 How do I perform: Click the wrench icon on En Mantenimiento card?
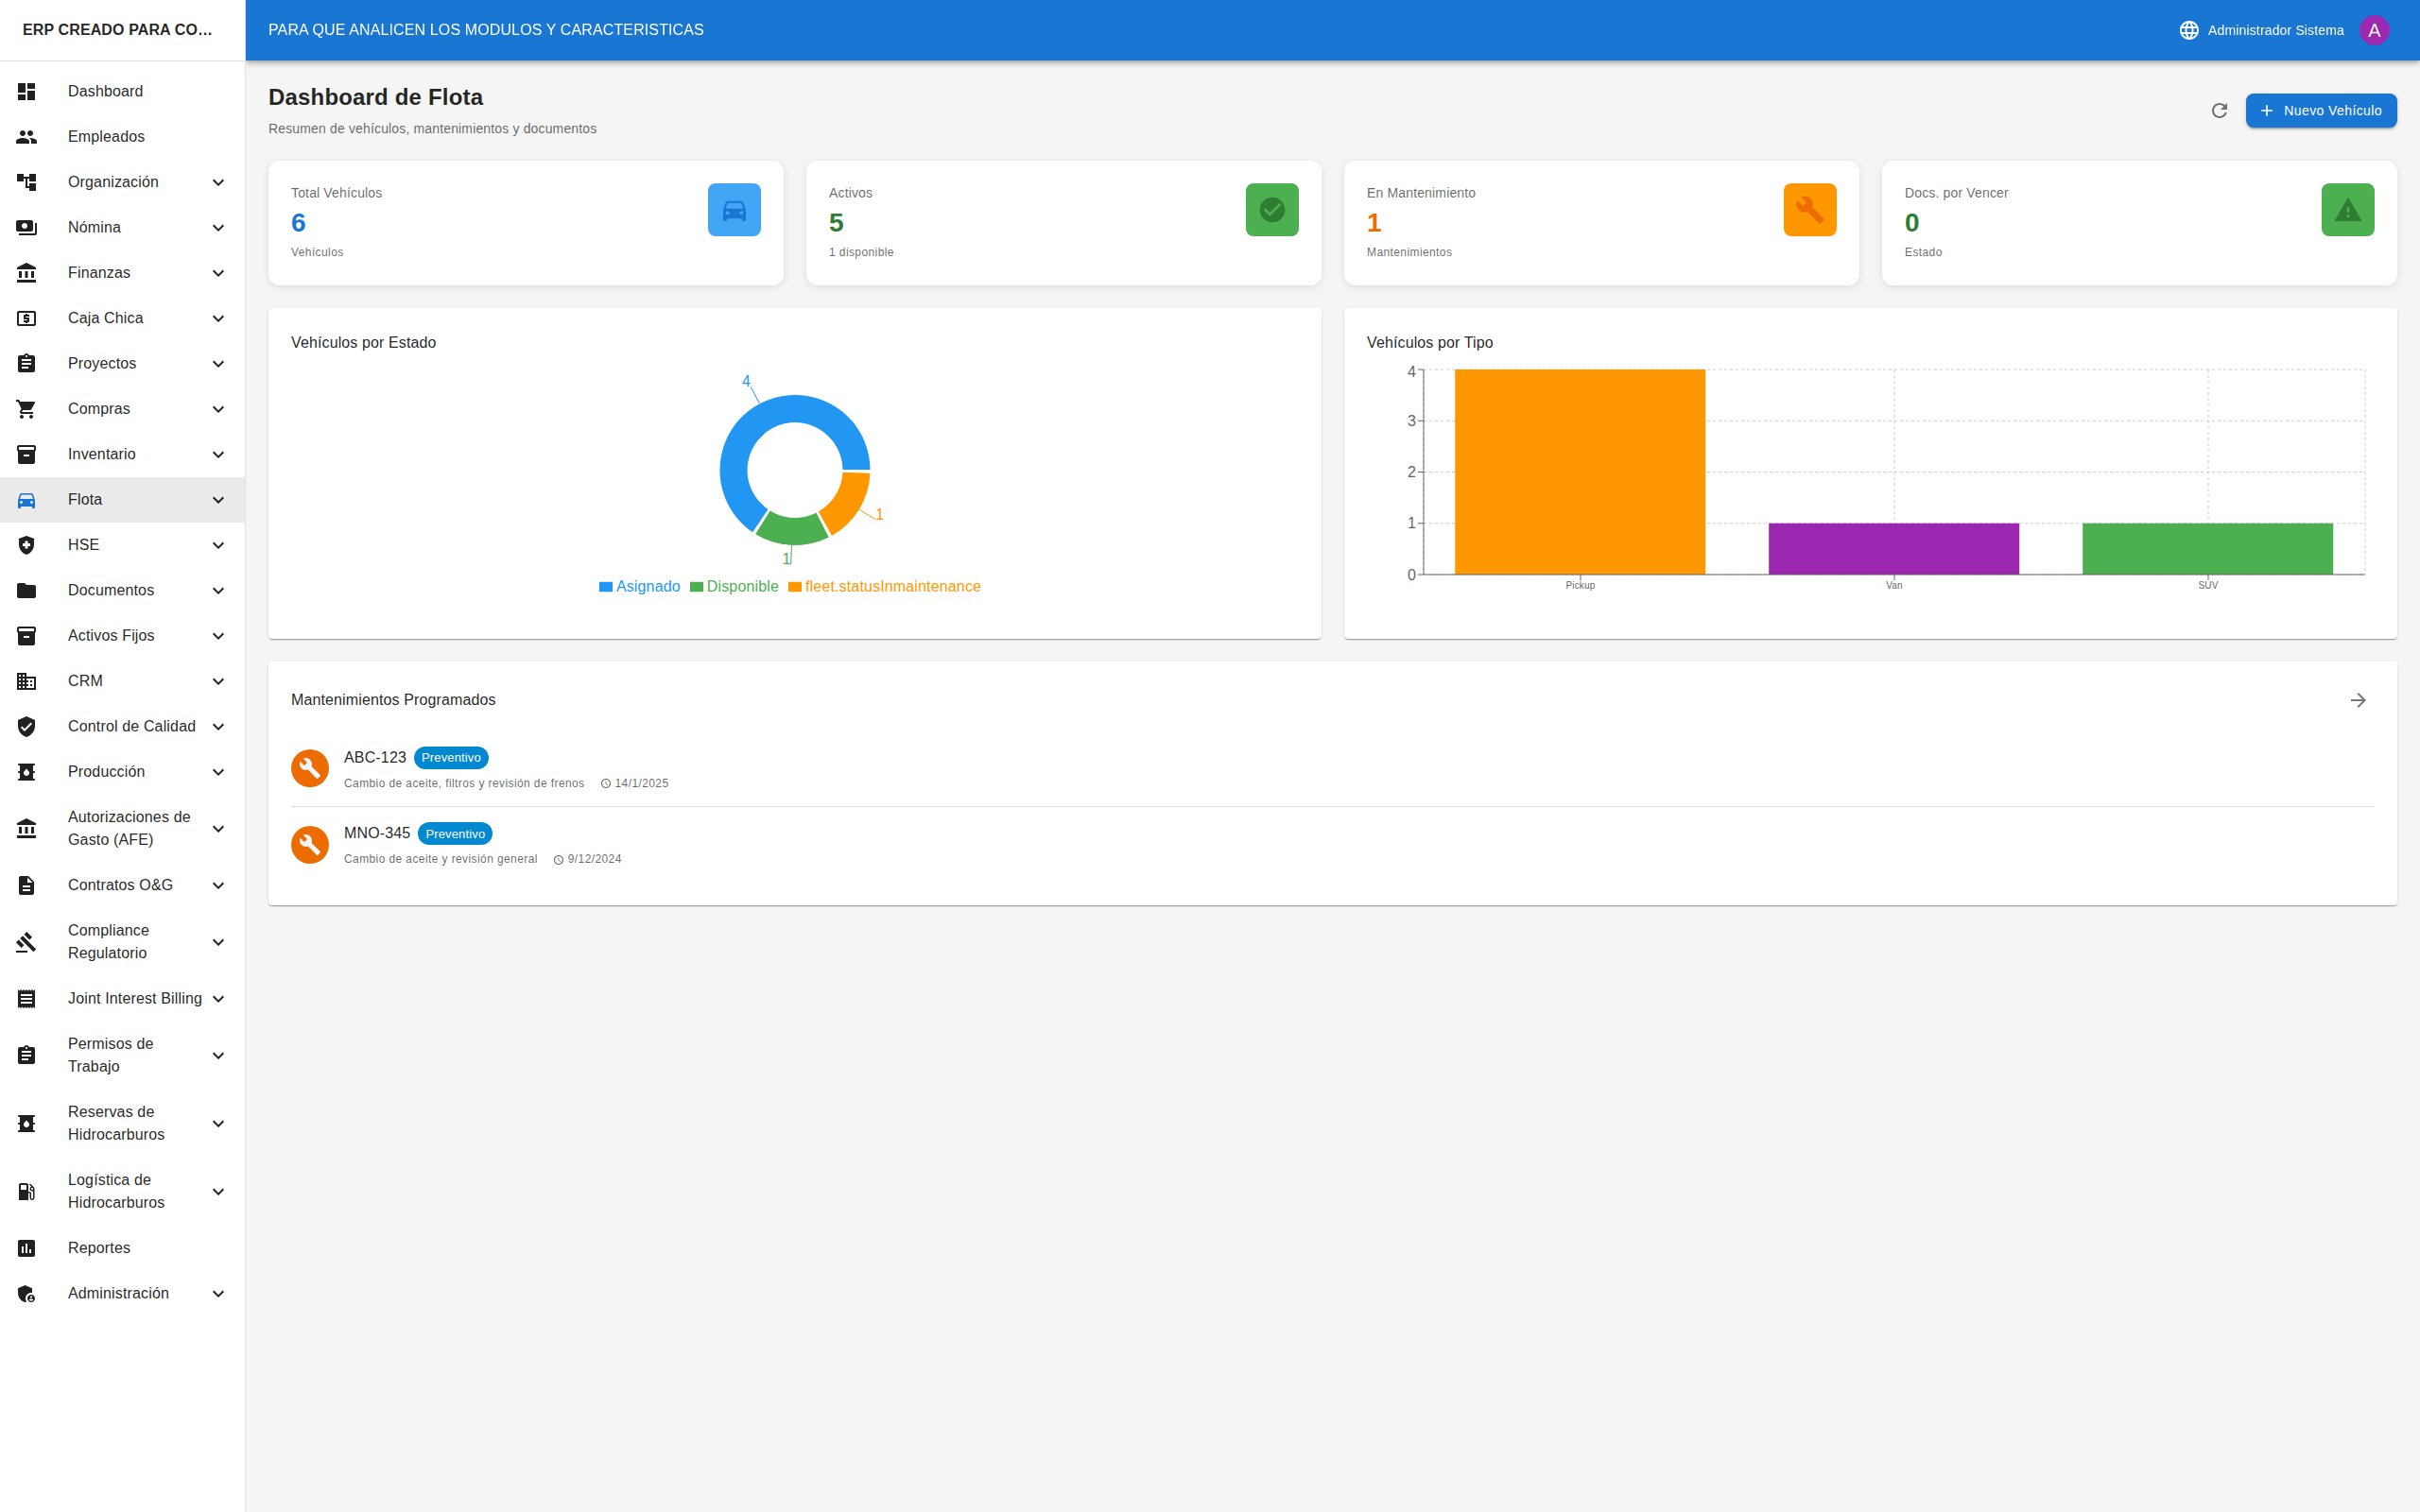pos(1810,209)
